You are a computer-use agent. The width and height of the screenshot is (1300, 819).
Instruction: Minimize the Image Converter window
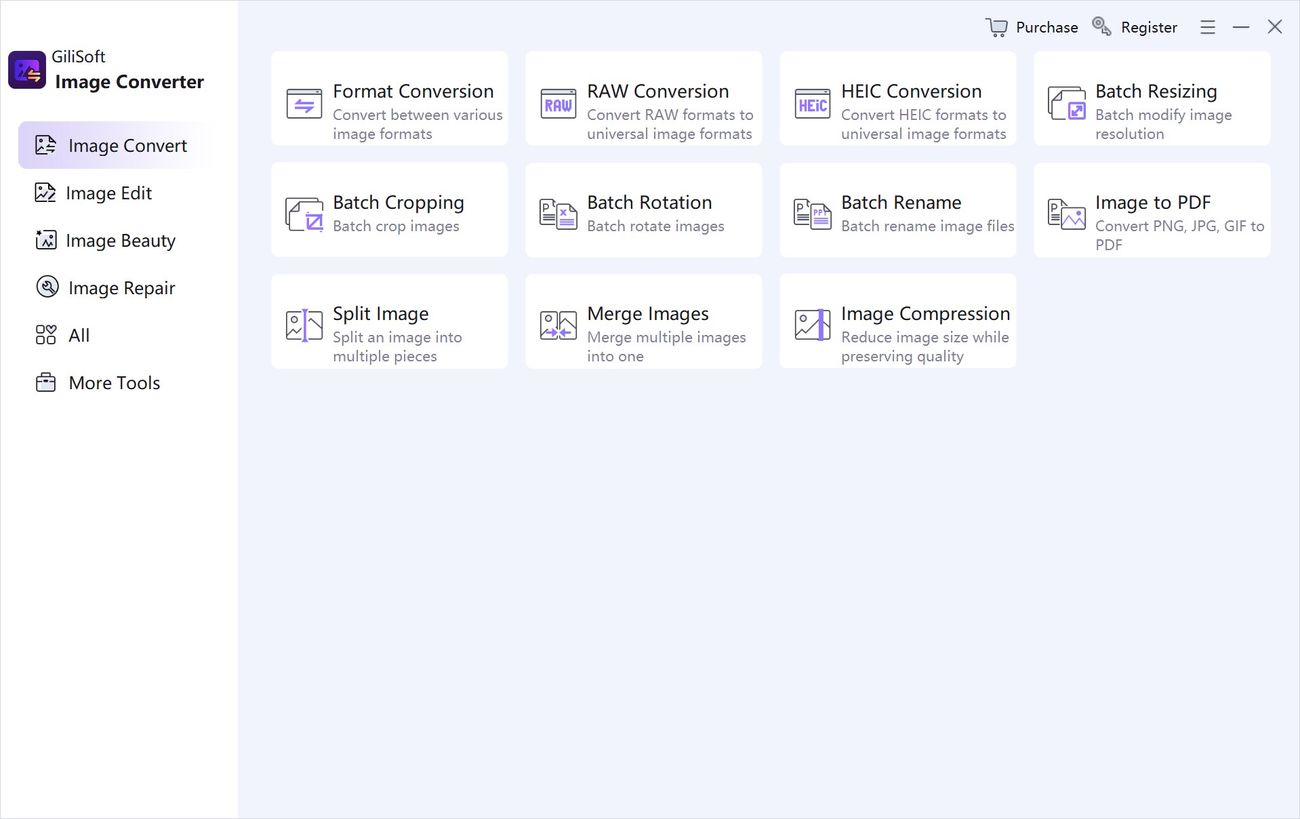(1241, 27)
